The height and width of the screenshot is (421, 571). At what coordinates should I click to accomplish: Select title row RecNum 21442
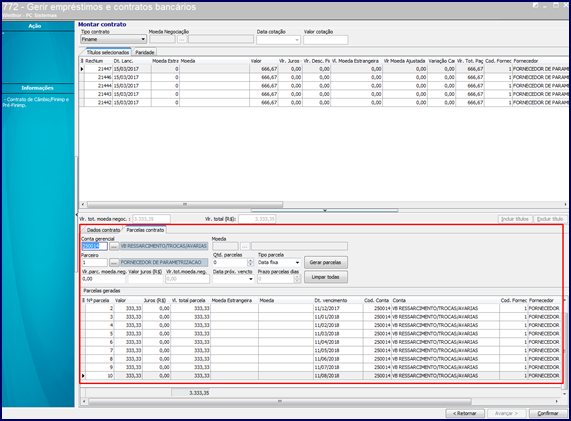(x=323, y=103)
